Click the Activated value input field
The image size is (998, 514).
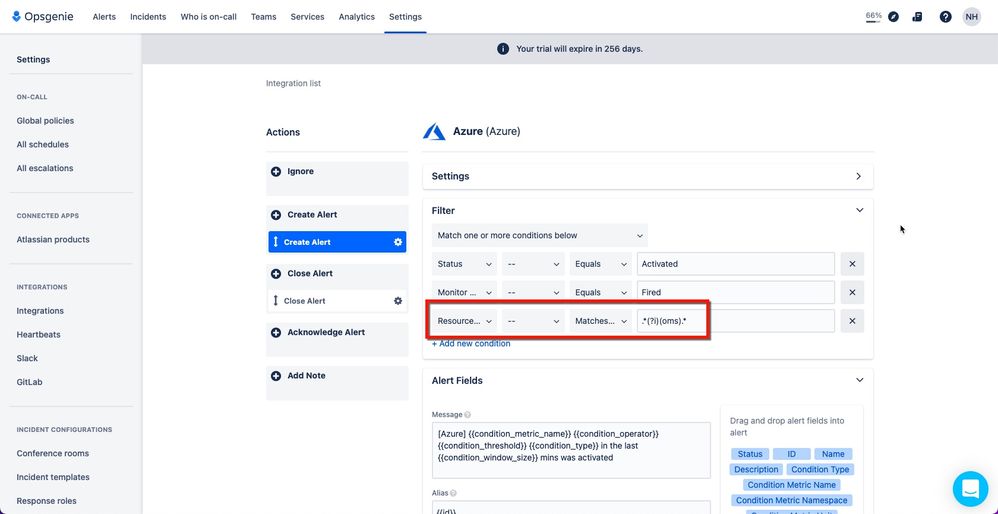pyautogui.click(x=736, y=264)
